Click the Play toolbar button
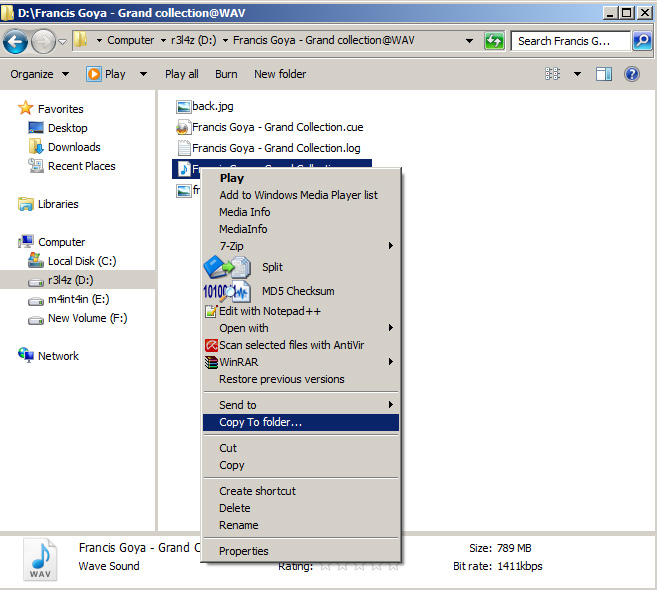Image resolution: width=657 pixels, height=590 pixels. tap(106, 74)
